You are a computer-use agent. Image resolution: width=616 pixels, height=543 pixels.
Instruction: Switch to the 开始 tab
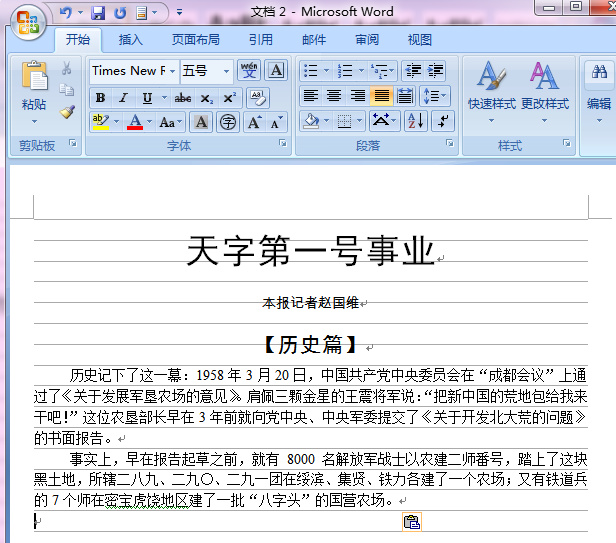78,40
